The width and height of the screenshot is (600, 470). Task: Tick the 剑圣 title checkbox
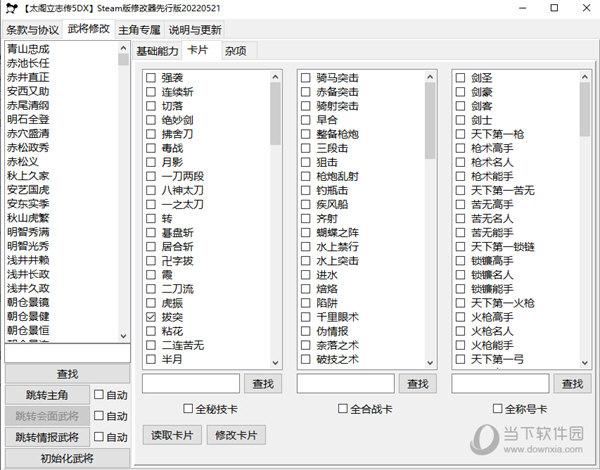461,78
